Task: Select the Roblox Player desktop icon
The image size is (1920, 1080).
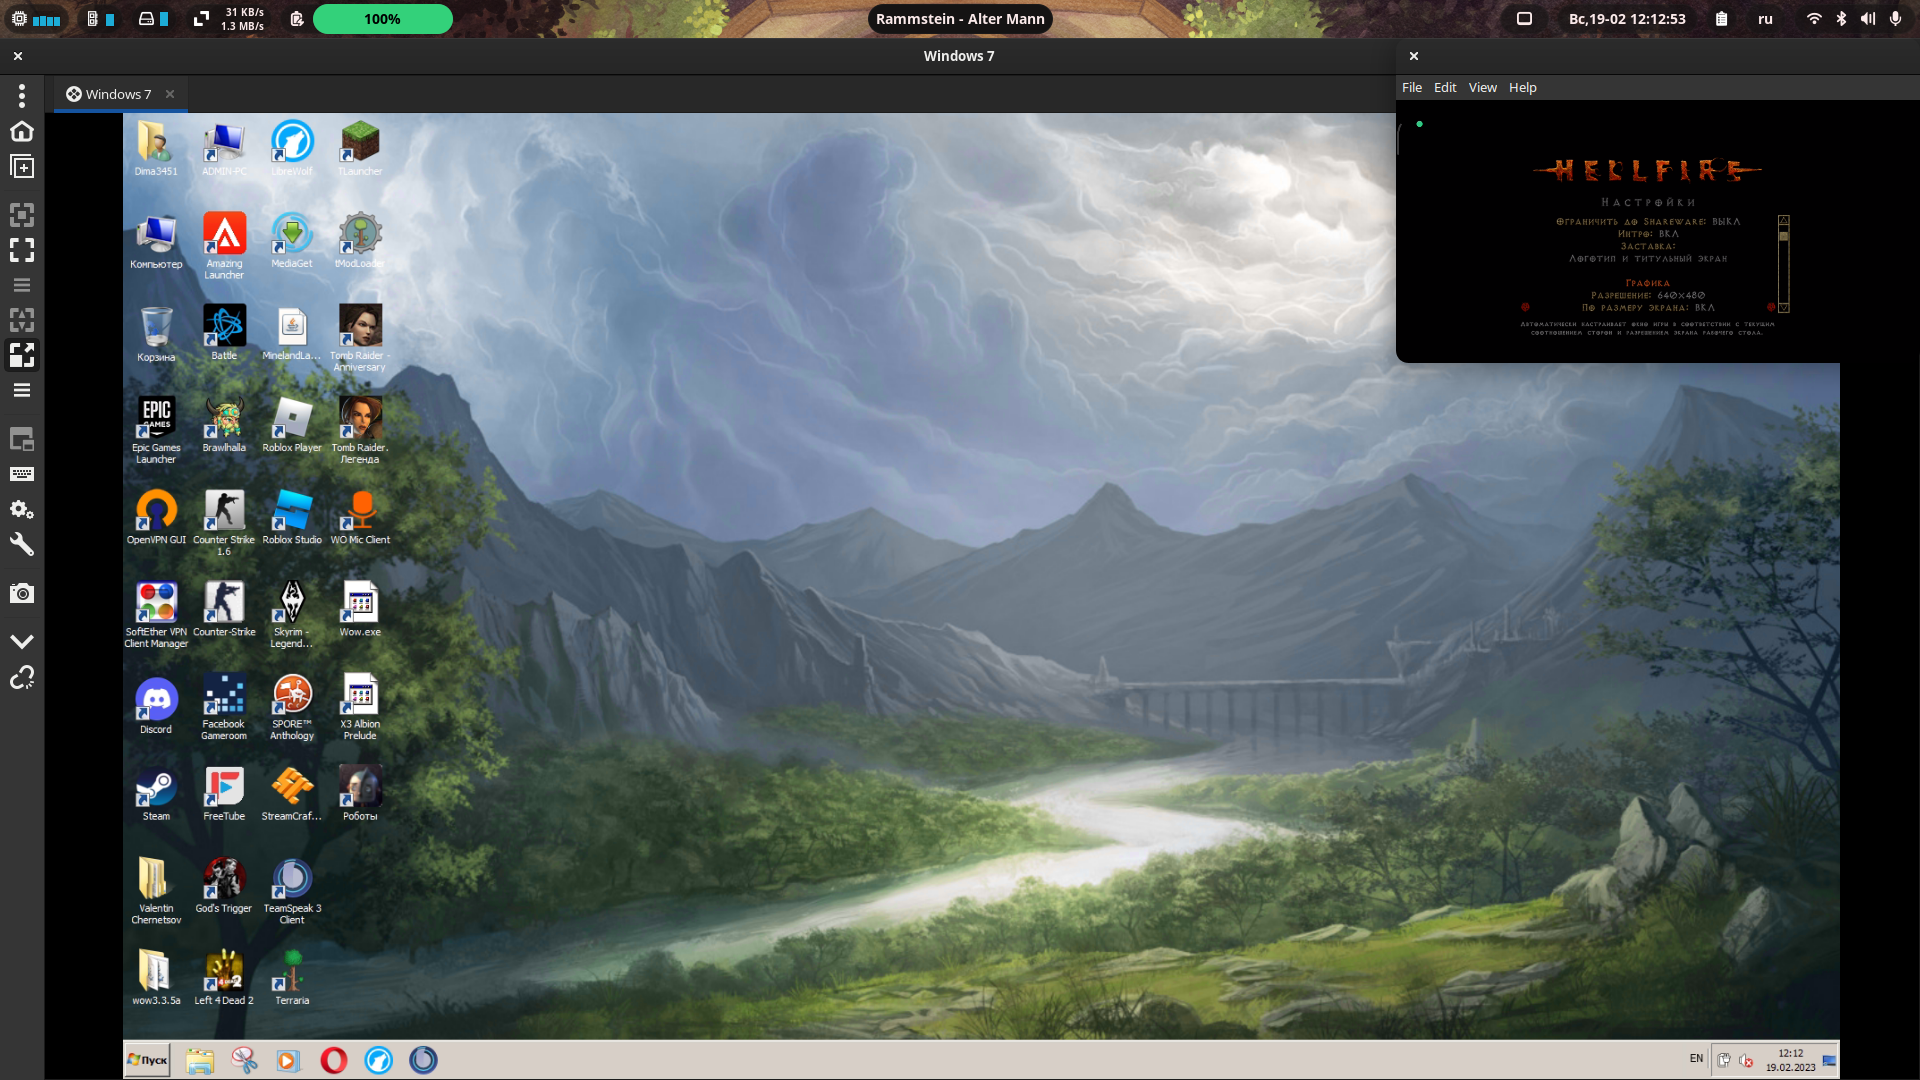Action: [292, 425]
